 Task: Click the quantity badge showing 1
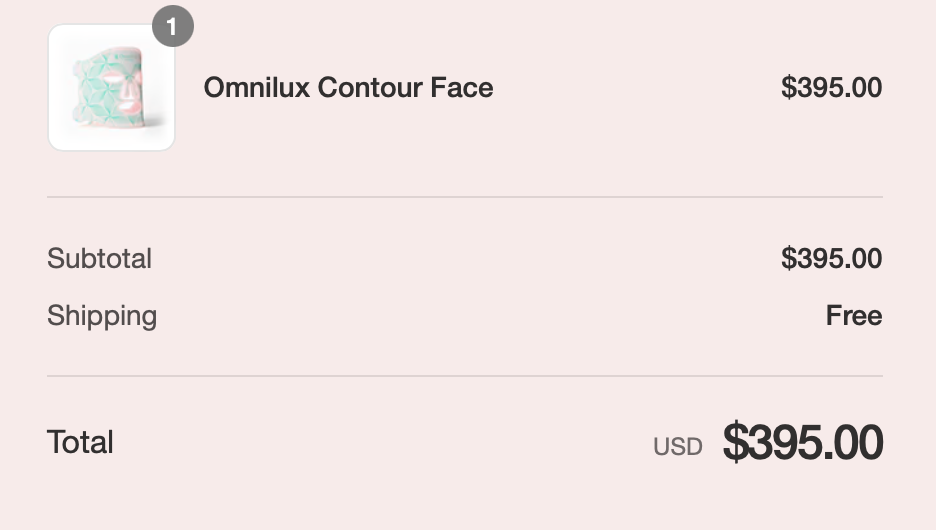point(172,27)
